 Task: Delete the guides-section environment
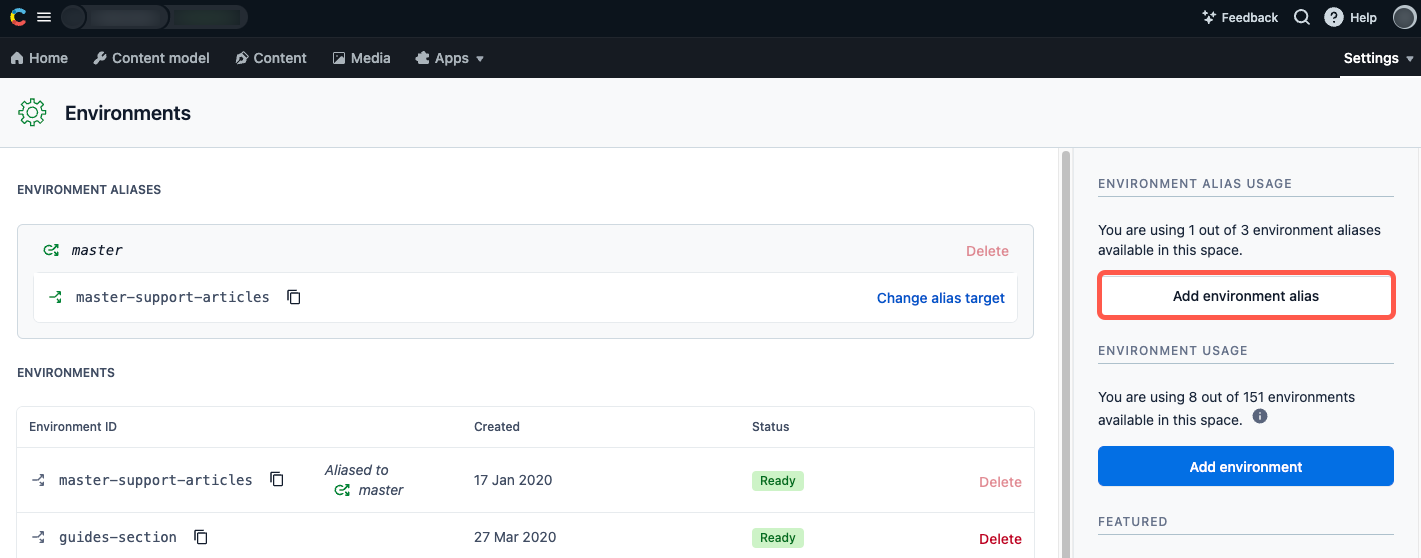[1000, 539]
